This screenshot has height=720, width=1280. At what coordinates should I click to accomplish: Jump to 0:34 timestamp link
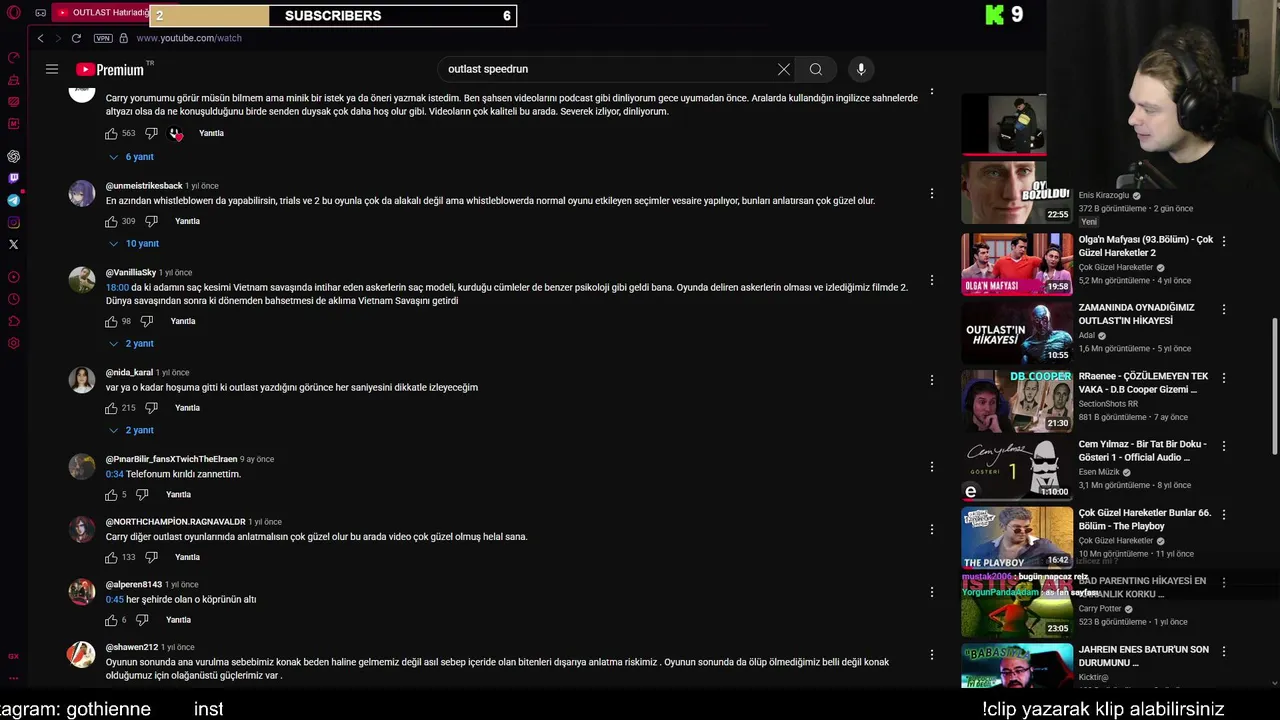coord(115,474)
